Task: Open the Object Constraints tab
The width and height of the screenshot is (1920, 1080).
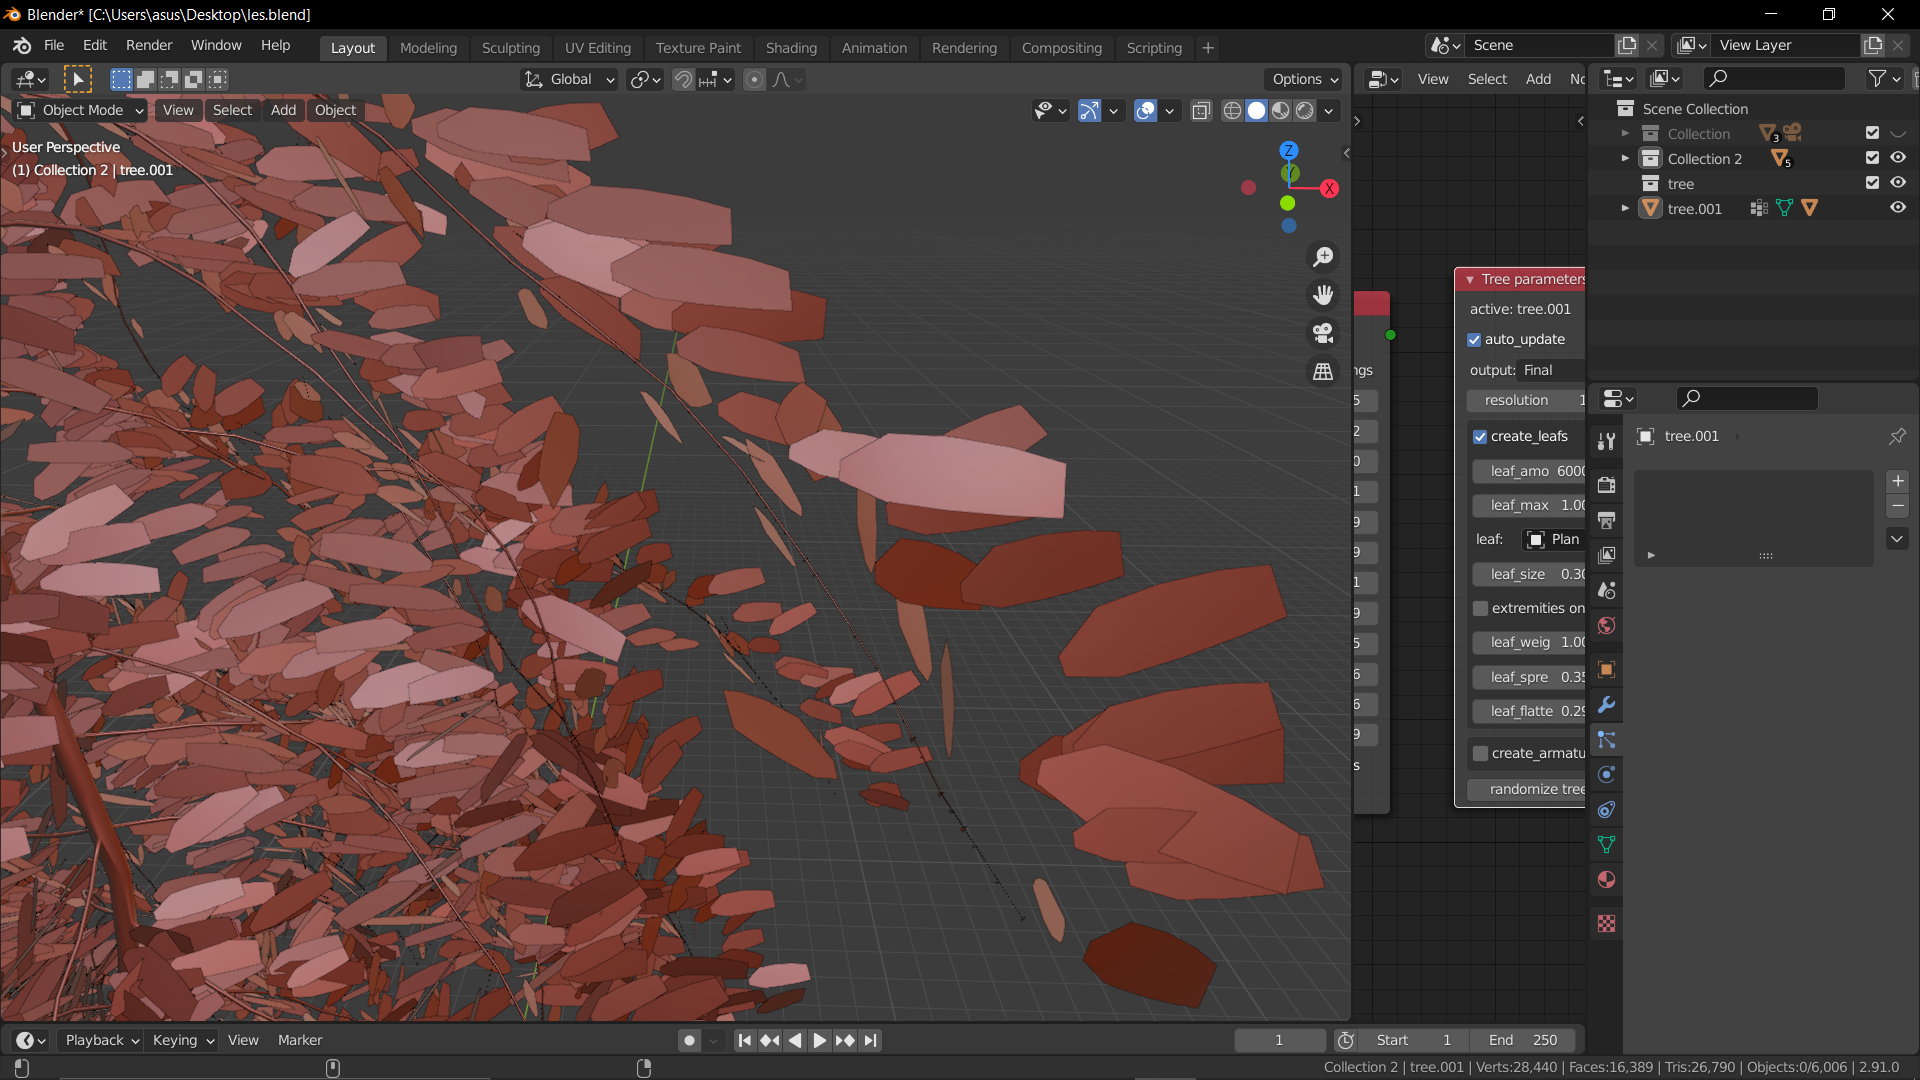Action: (1606, 810)
